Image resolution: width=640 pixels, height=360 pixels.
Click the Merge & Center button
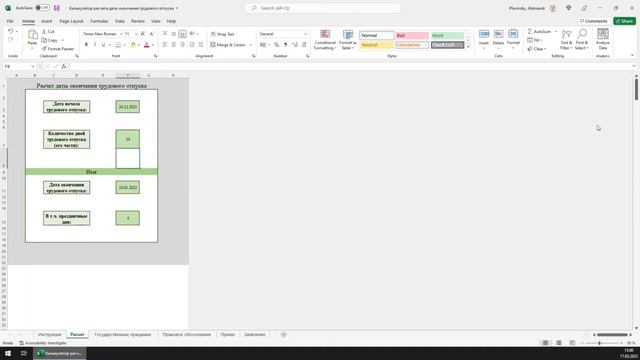click(x=228, y=44)
